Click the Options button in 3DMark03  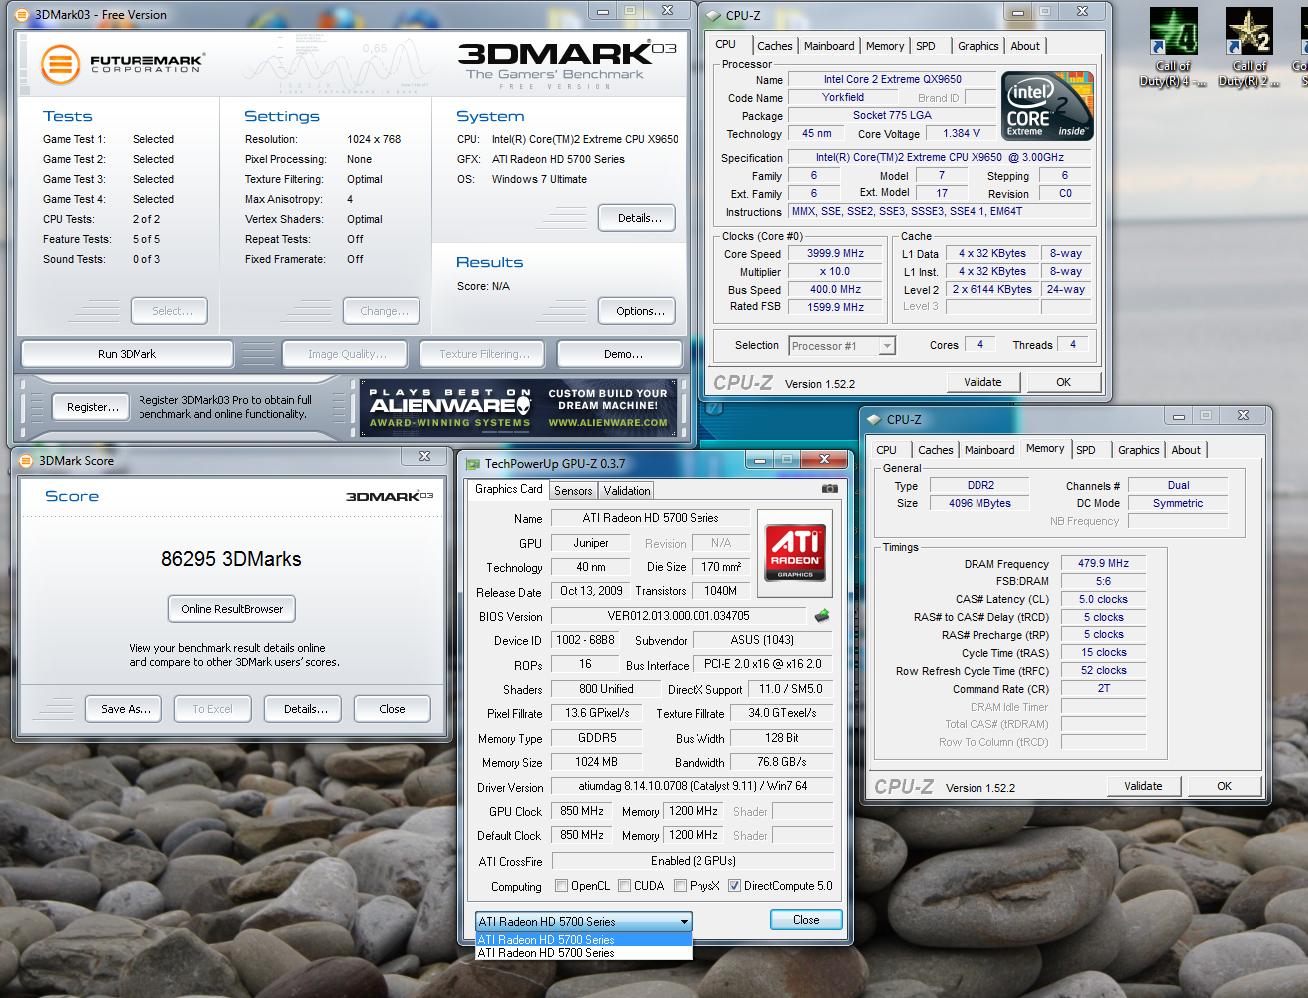pos(638,311)
